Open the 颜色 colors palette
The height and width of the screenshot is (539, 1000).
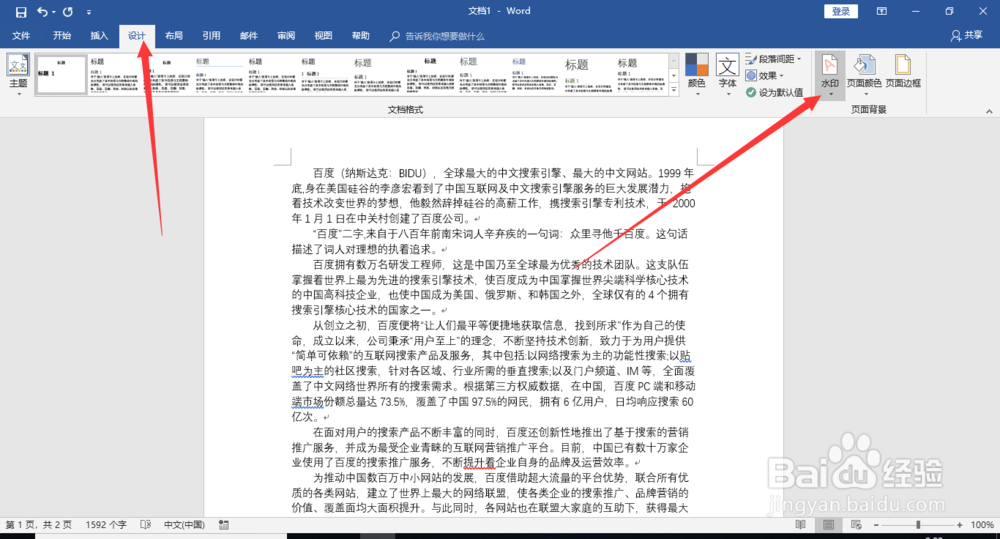point(696,75)
